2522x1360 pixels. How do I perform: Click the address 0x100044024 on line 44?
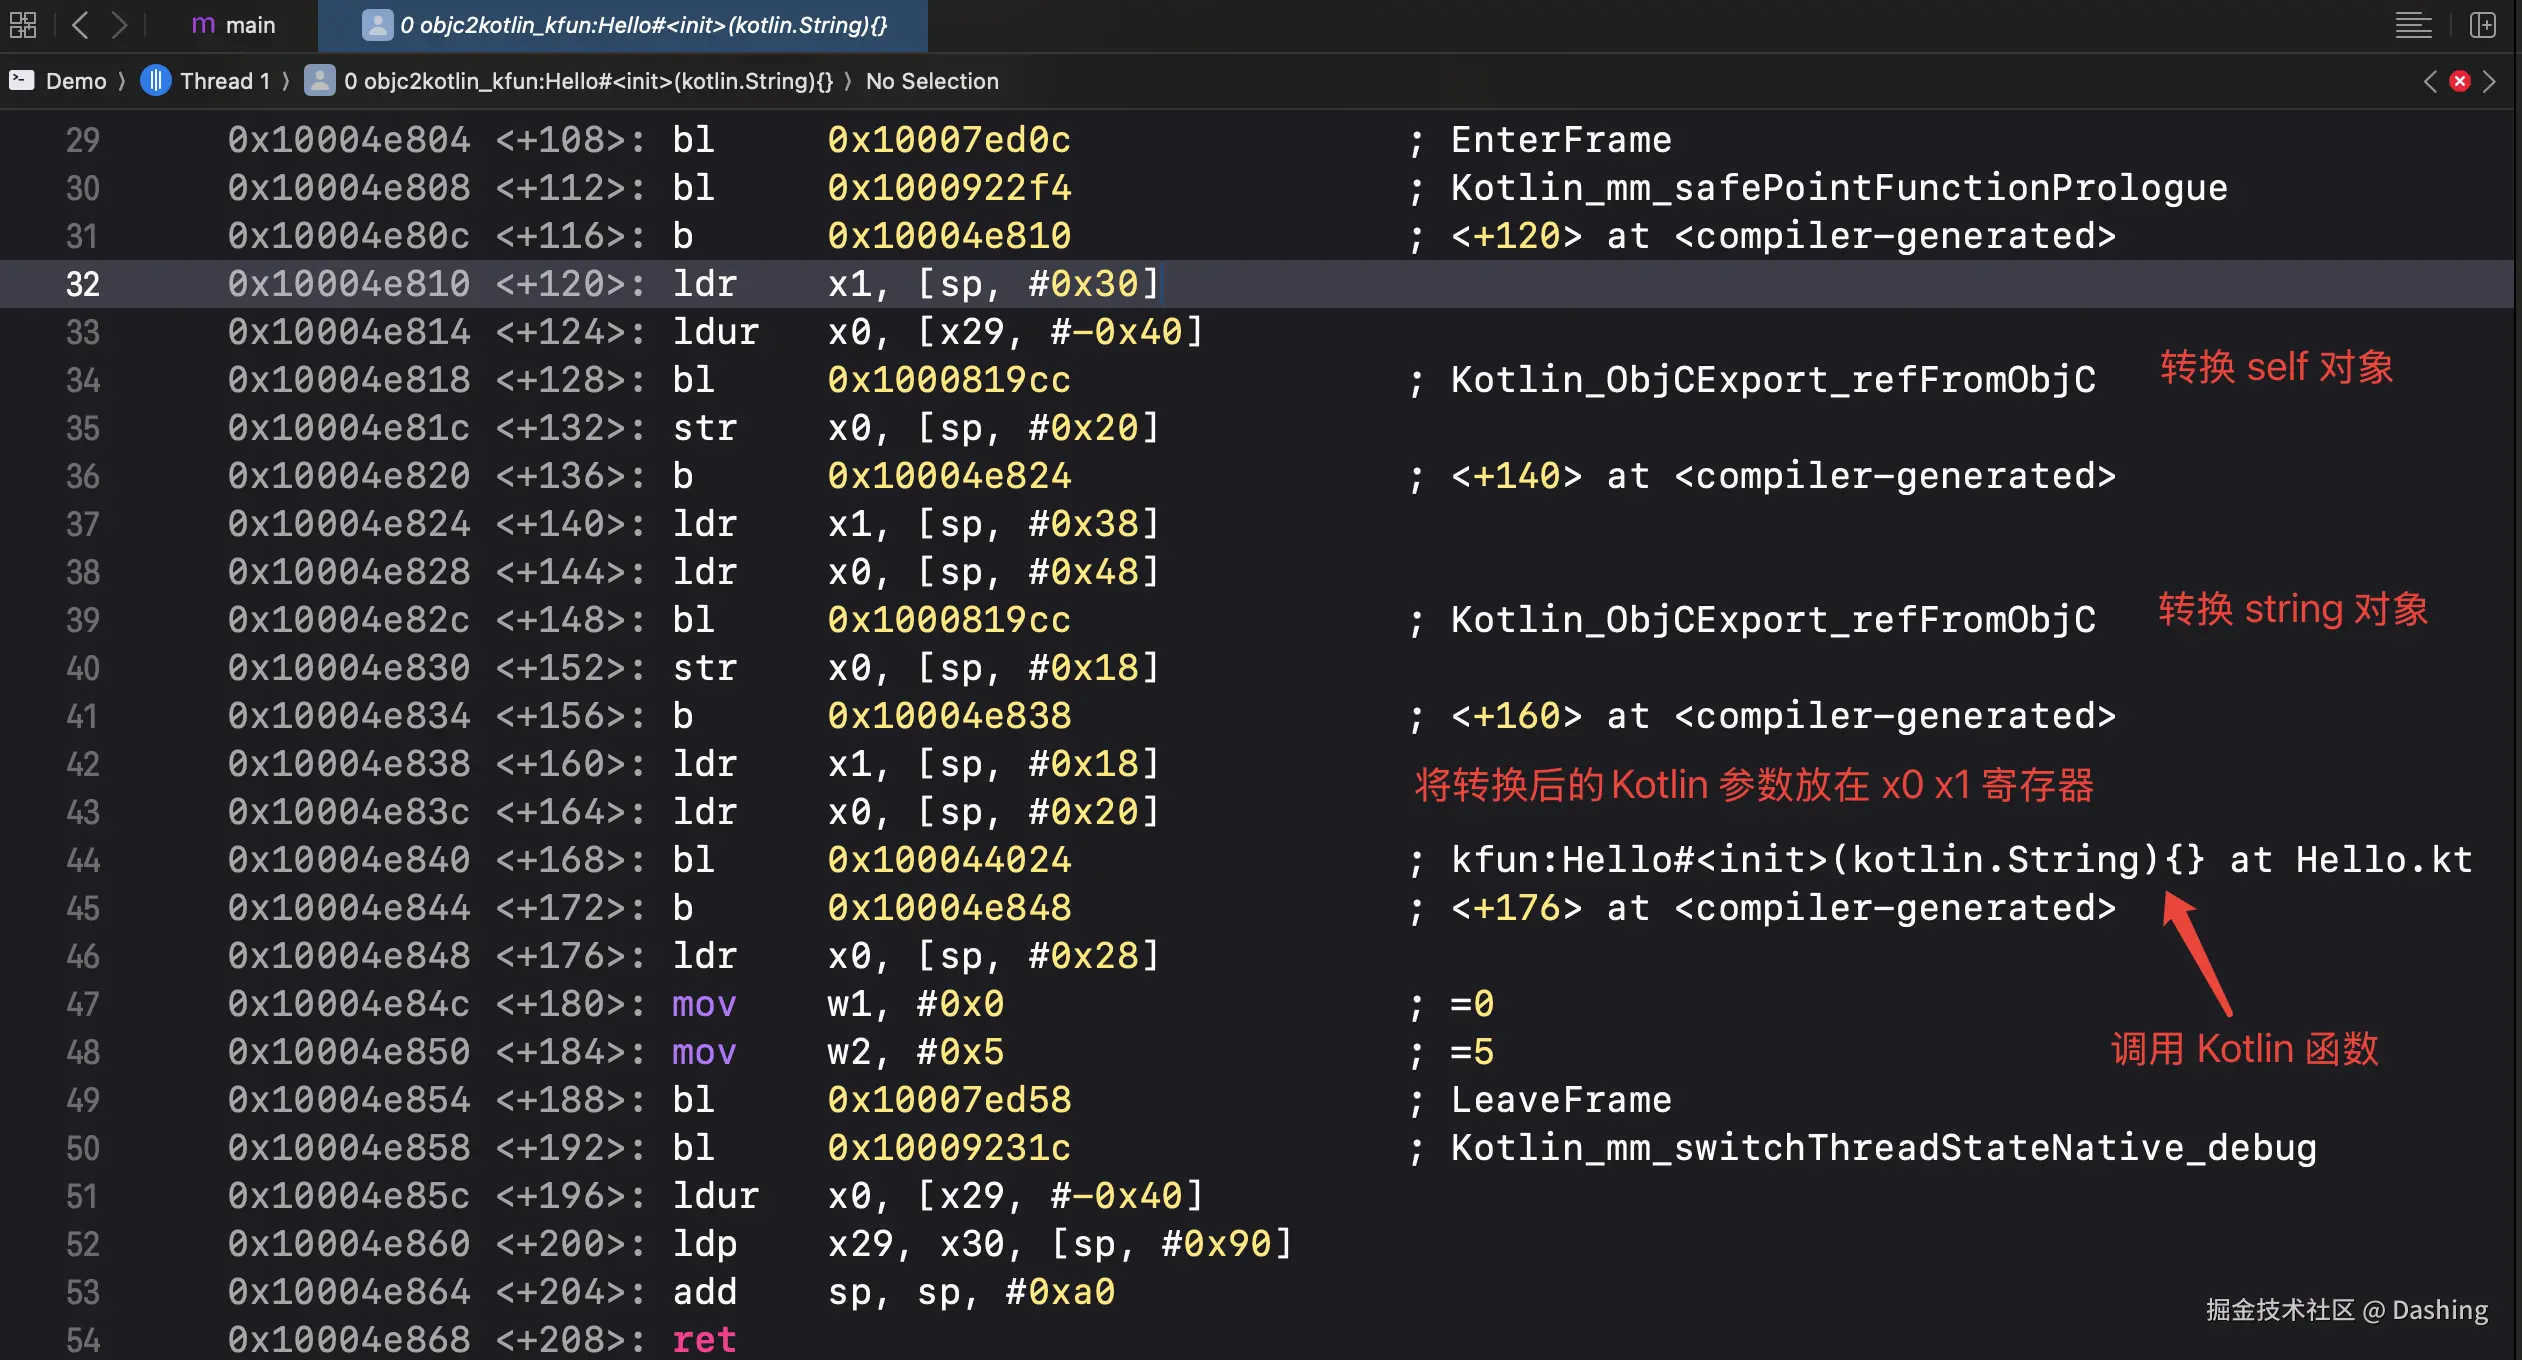point(949,860)
